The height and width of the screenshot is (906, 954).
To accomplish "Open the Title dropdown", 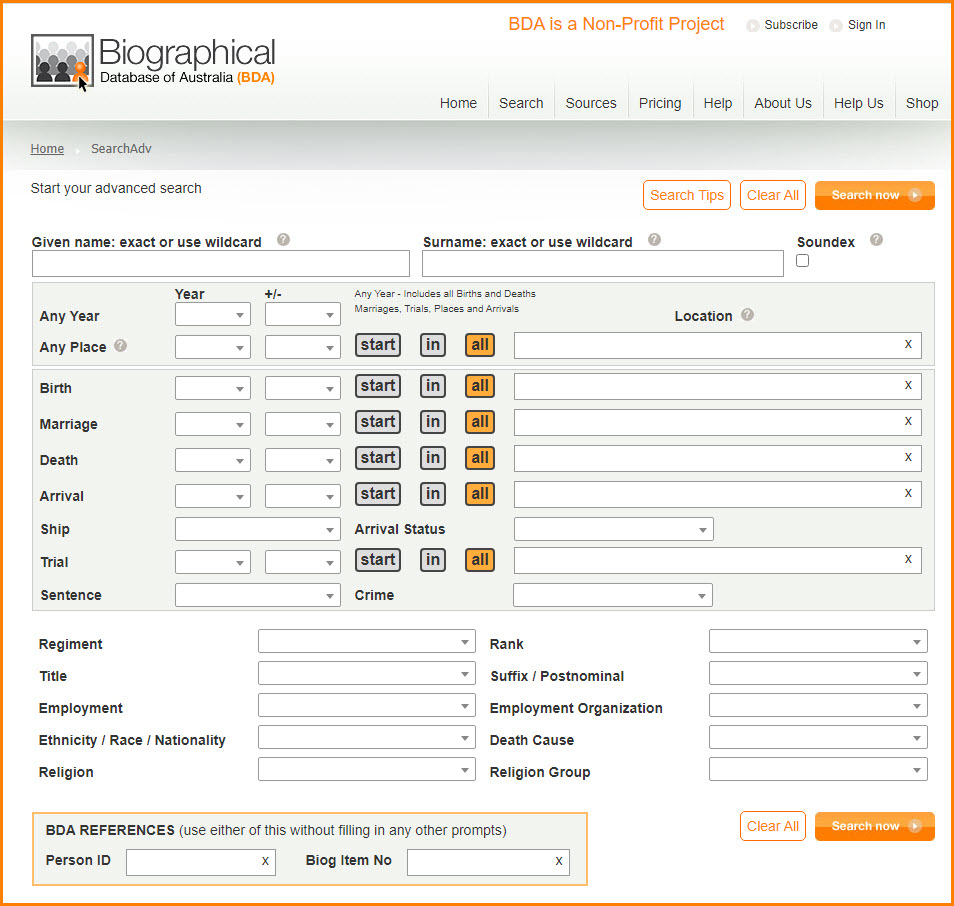I will pyautogui.click(x=366, y=674).
